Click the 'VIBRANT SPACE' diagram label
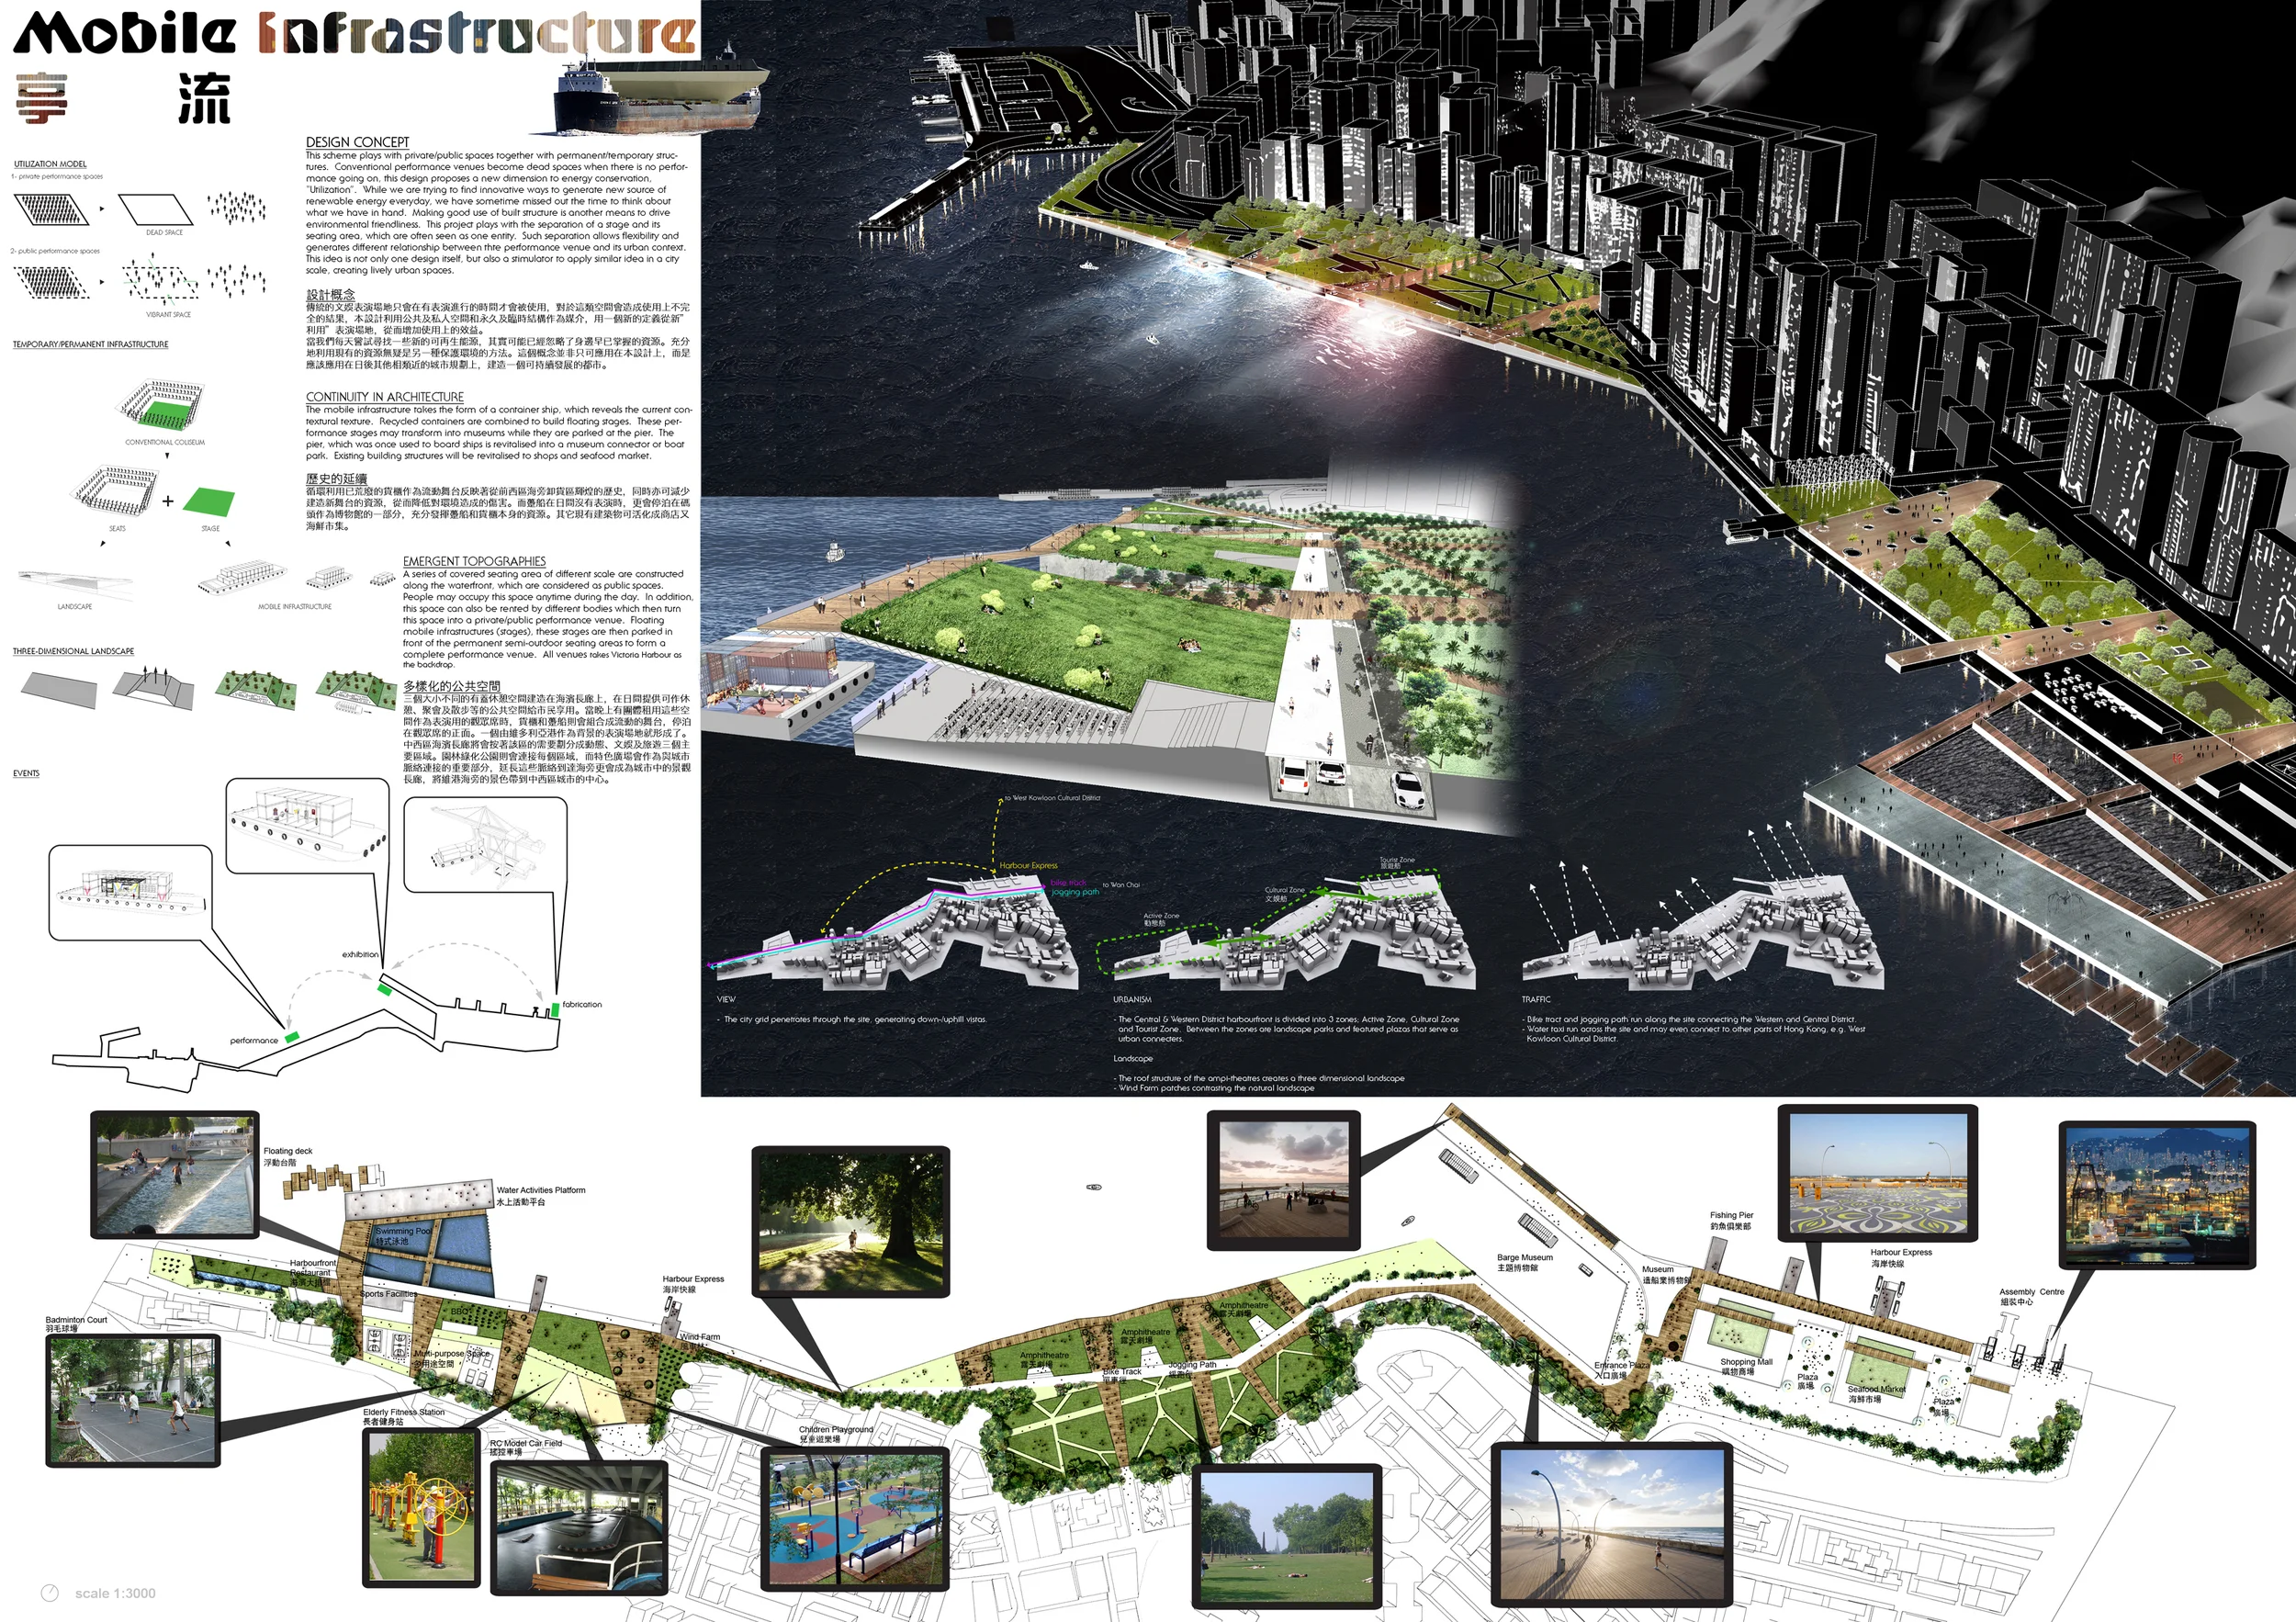2296x1622 pixels. coord(168,314)
